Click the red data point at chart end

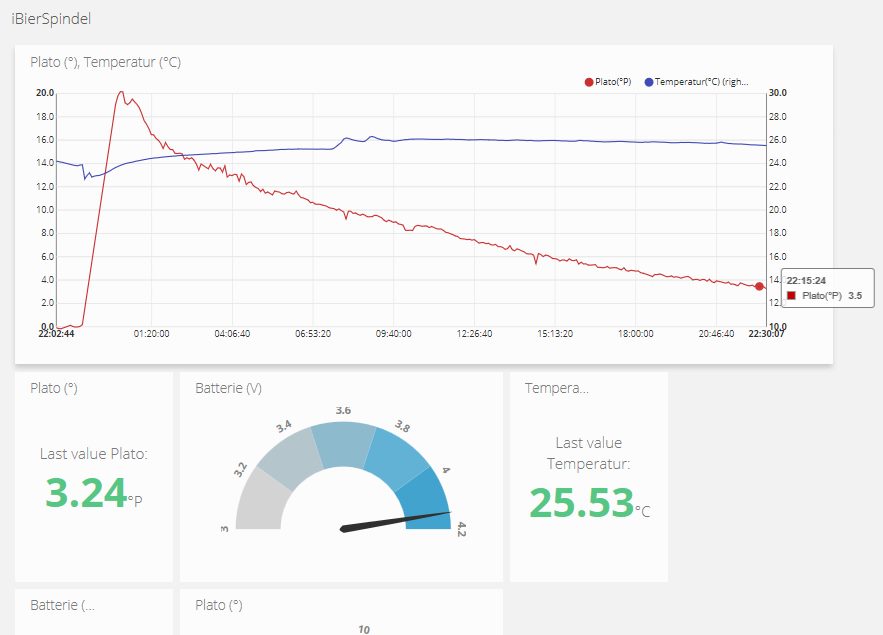pos(759,286)
